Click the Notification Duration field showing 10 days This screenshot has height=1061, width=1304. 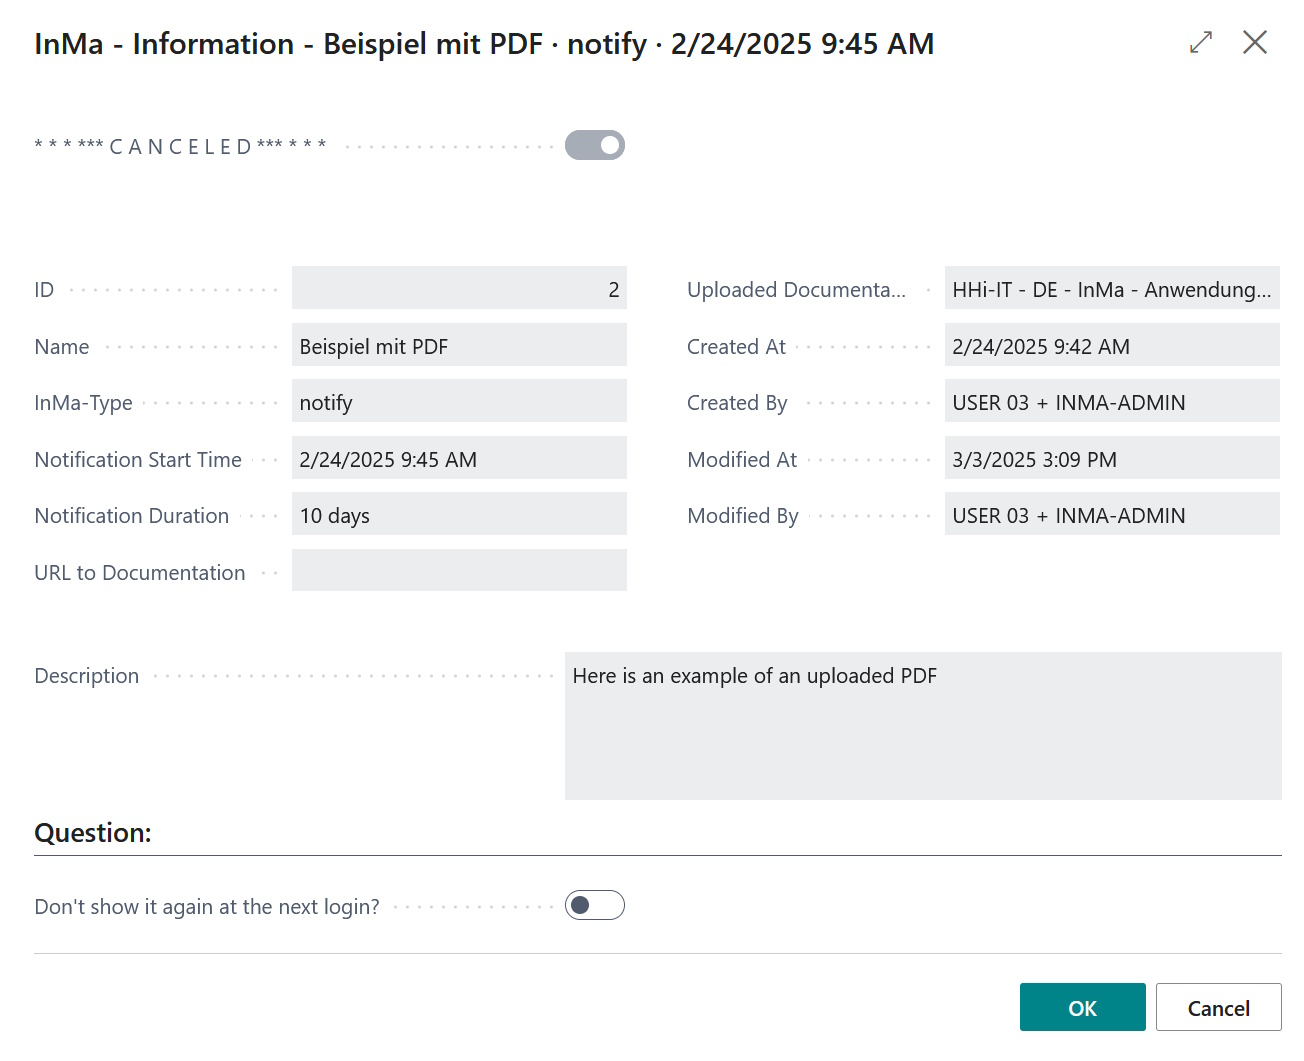[459, 514]
